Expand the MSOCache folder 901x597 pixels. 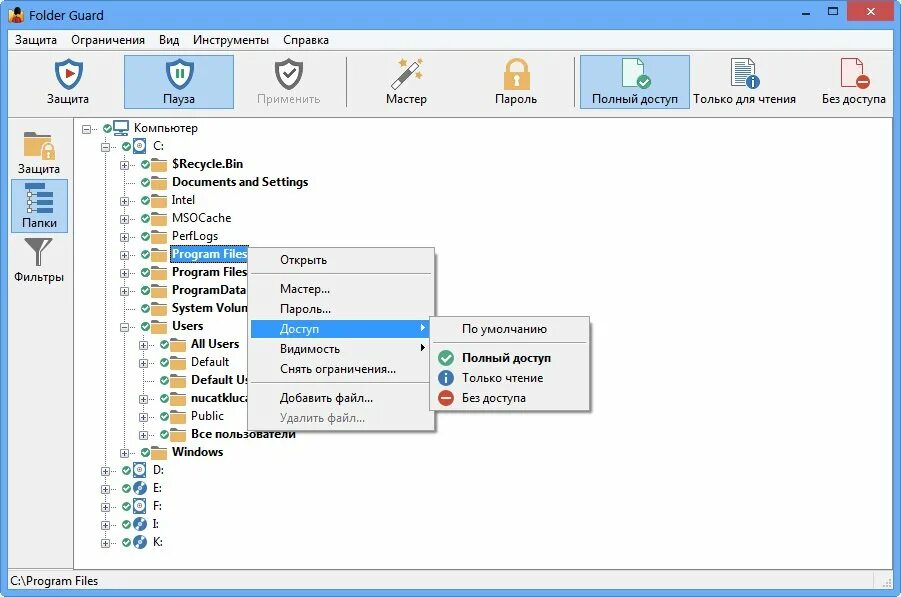point(124,219)
